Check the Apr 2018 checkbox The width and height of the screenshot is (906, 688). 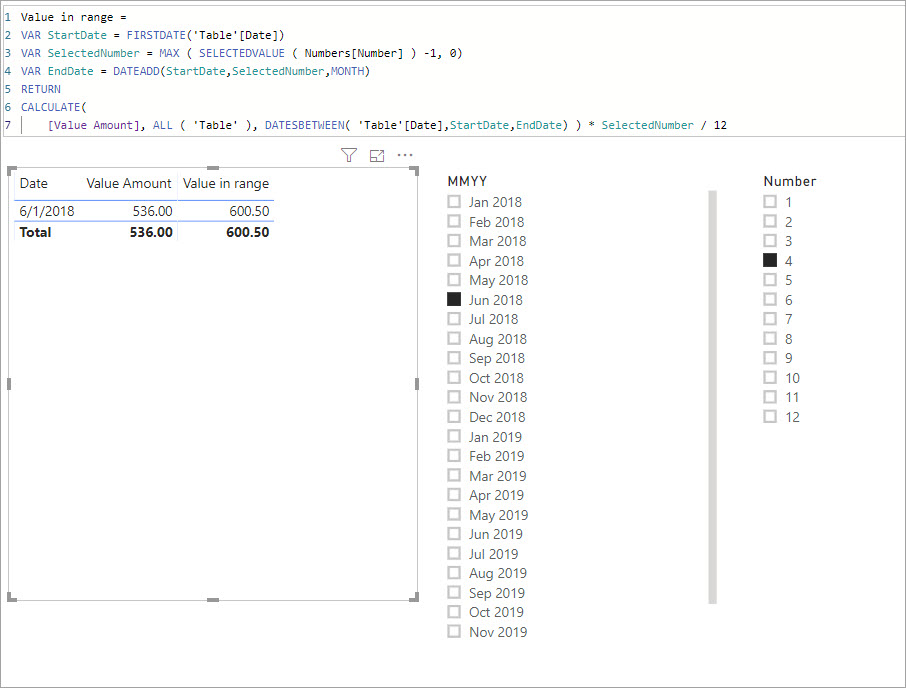pyautogui.click(x=454, y=260)
